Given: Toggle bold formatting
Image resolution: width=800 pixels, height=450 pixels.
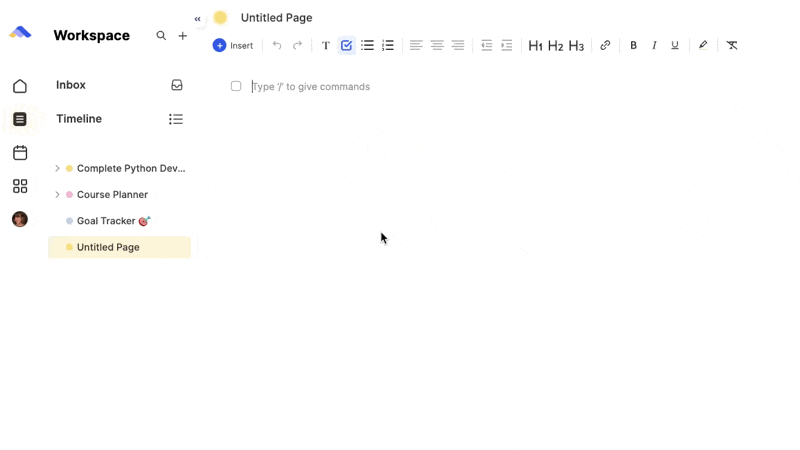Looking at the screenshot, I should 633,45.
